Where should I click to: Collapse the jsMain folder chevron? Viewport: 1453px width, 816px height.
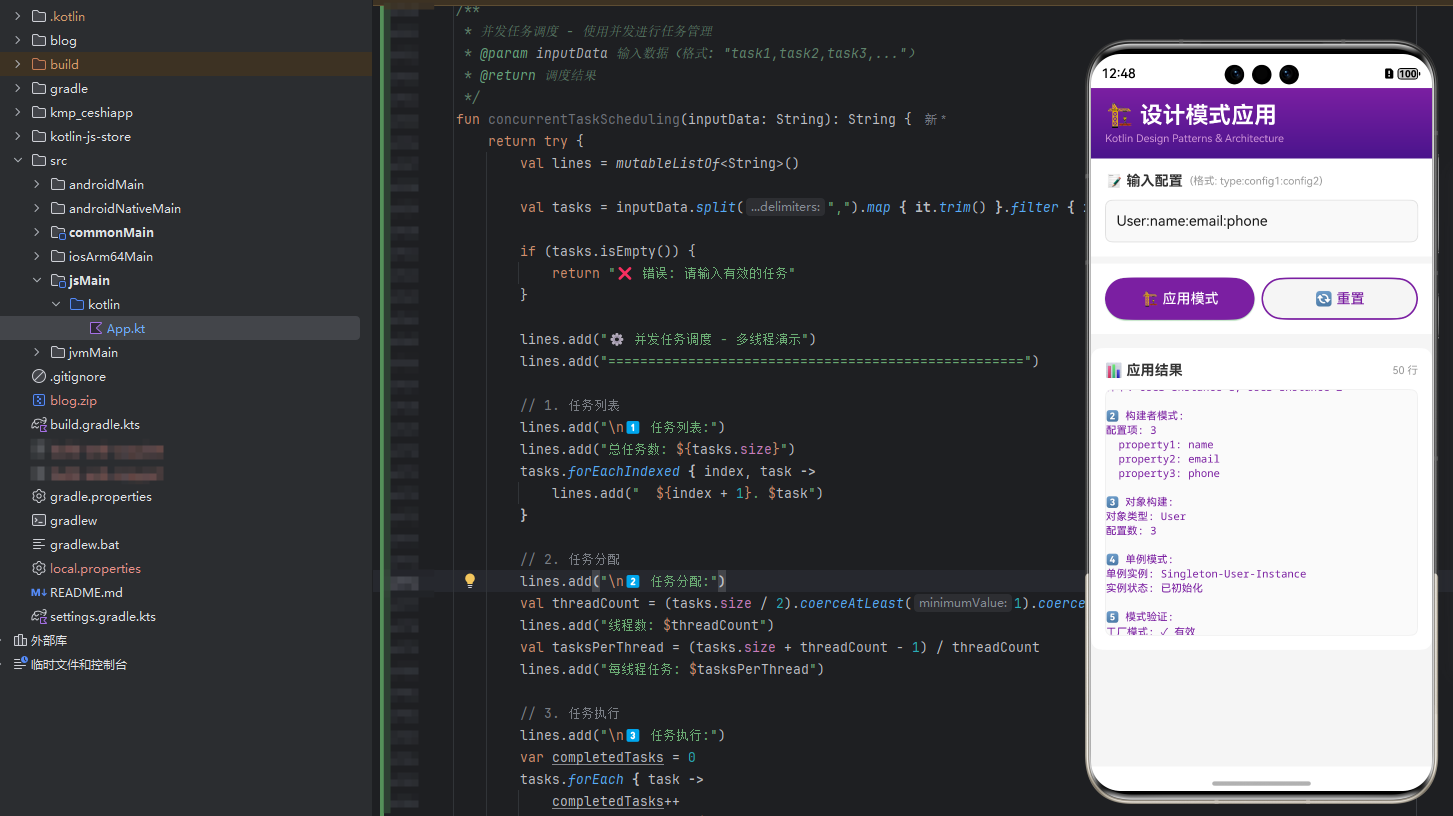[x=37, y=280]
